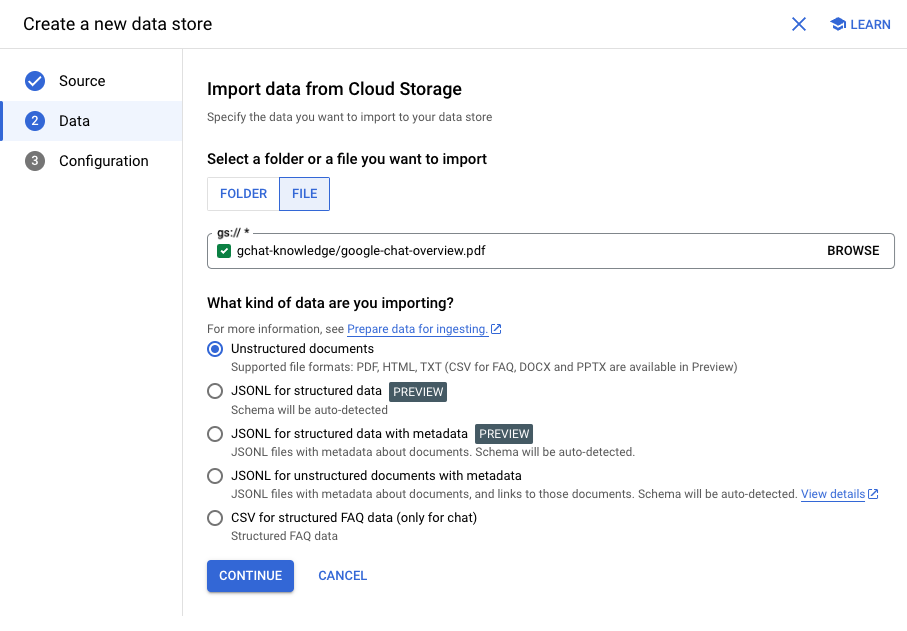
Task: Click the CANCEL button
Action: coord(342,576)
